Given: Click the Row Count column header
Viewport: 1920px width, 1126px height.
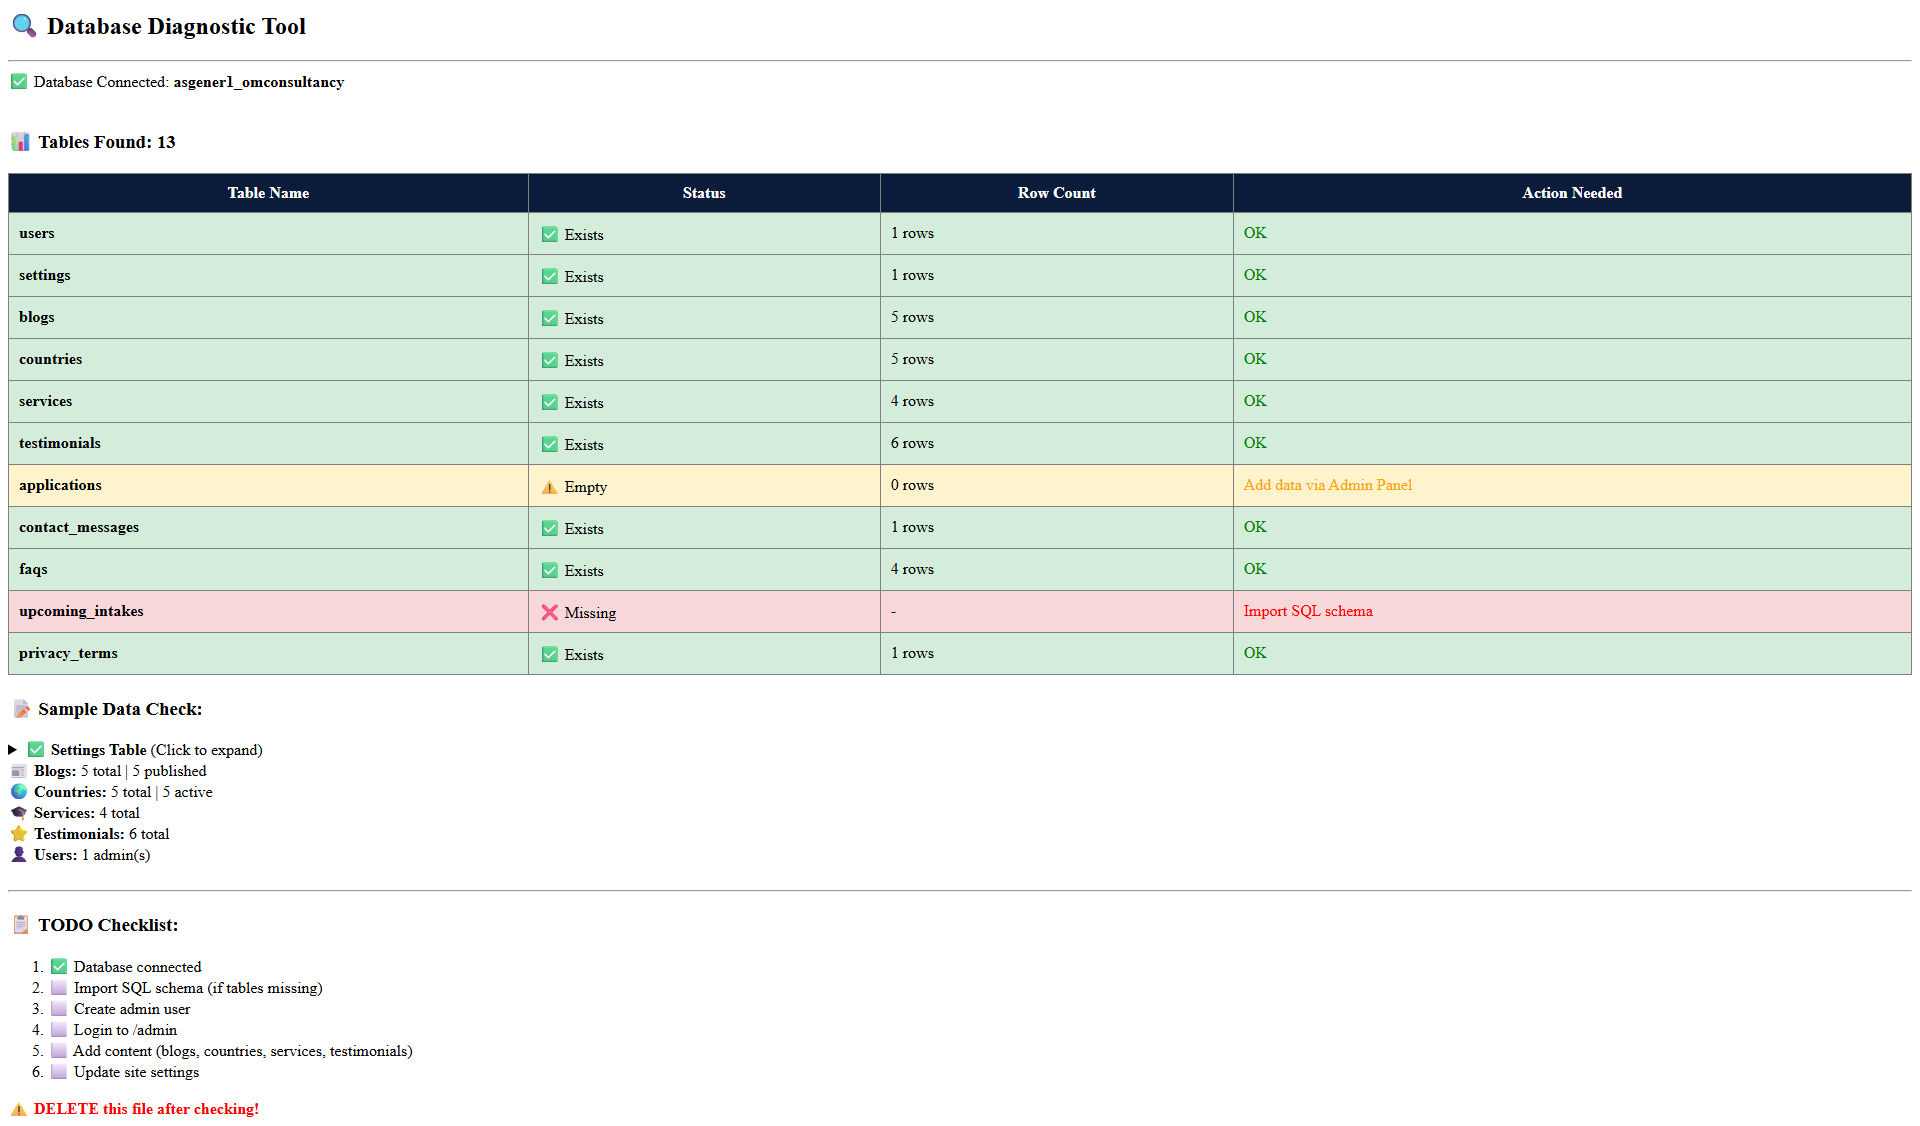Looking at the screenshot, I should click(1056, 193).
